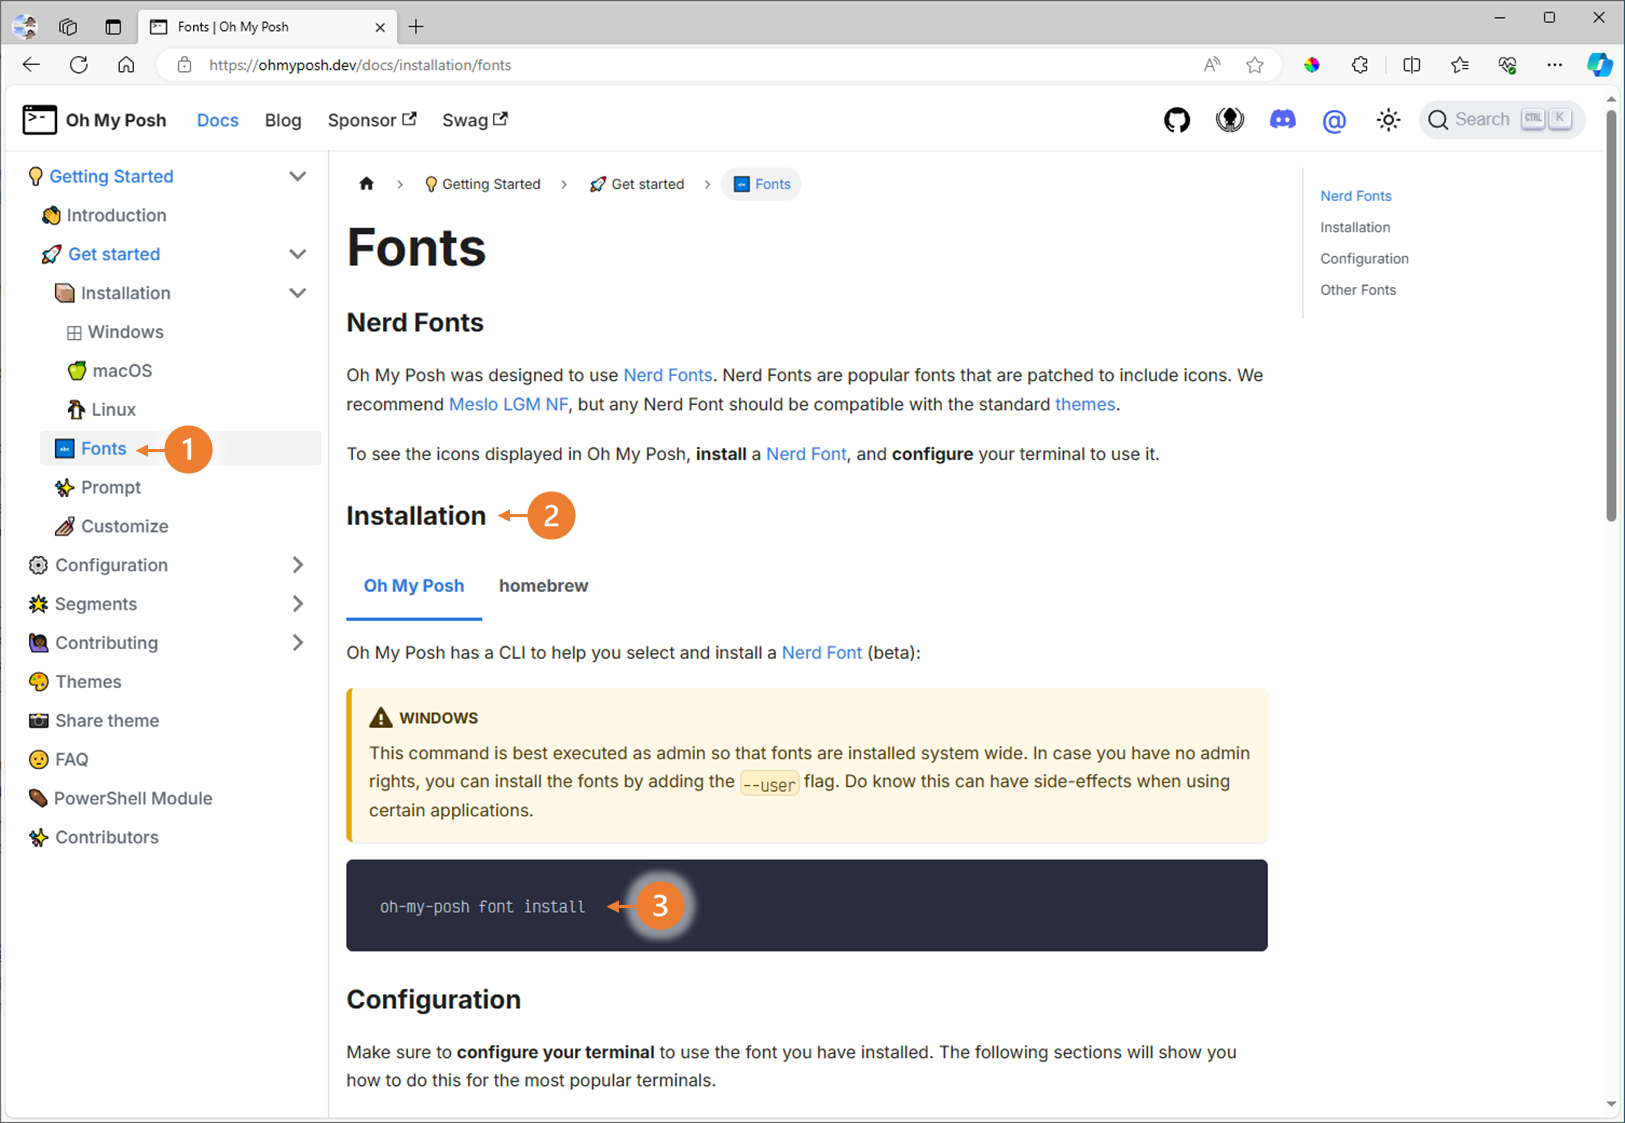
Task: Open browser Extensions puzzle icon
Action: click(x=1360, y=65)
